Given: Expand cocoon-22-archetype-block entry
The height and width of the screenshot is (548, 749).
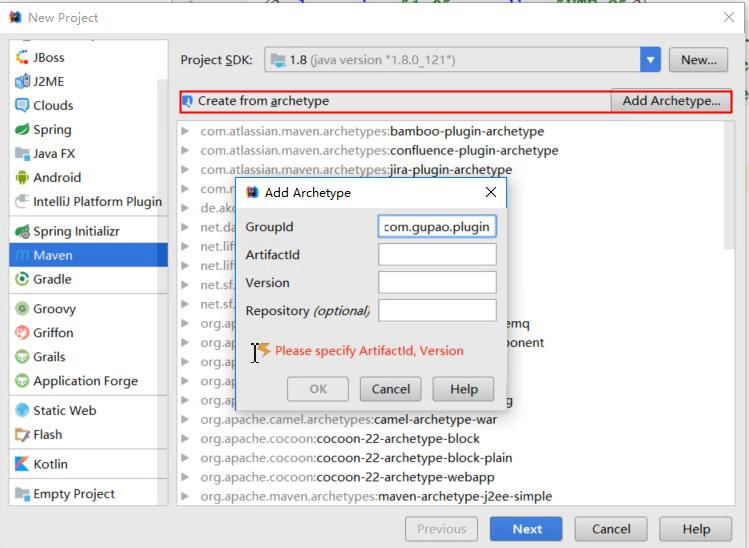Looking at the screenshot, I should coord(185,439).
